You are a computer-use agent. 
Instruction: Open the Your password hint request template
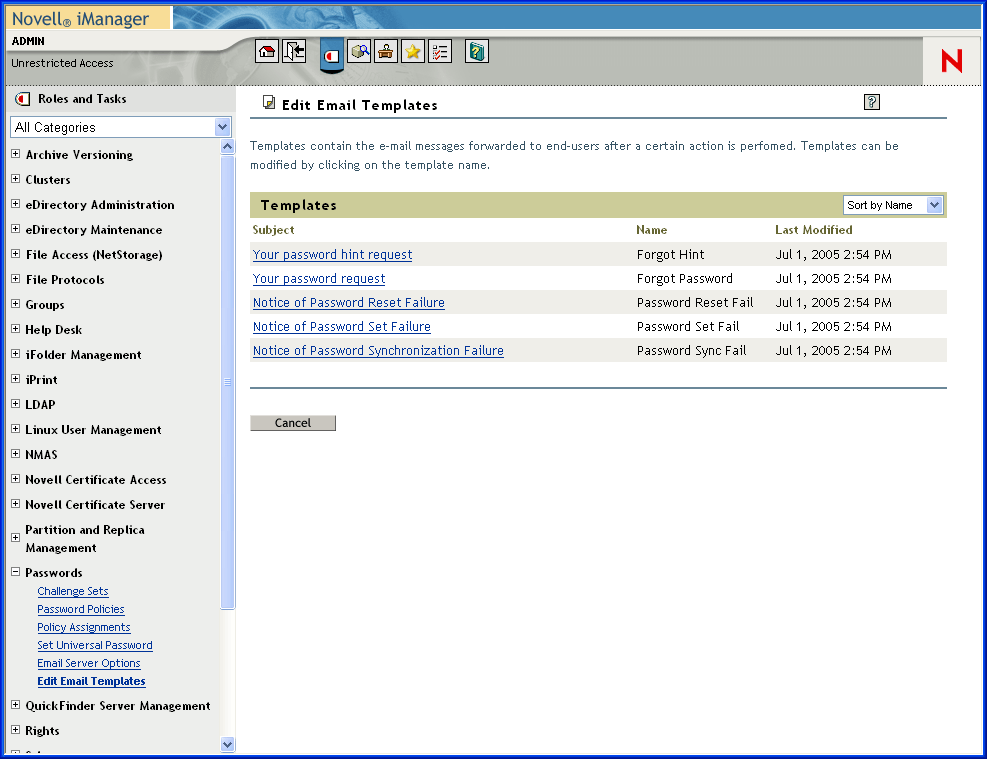(x=332, y=254)
